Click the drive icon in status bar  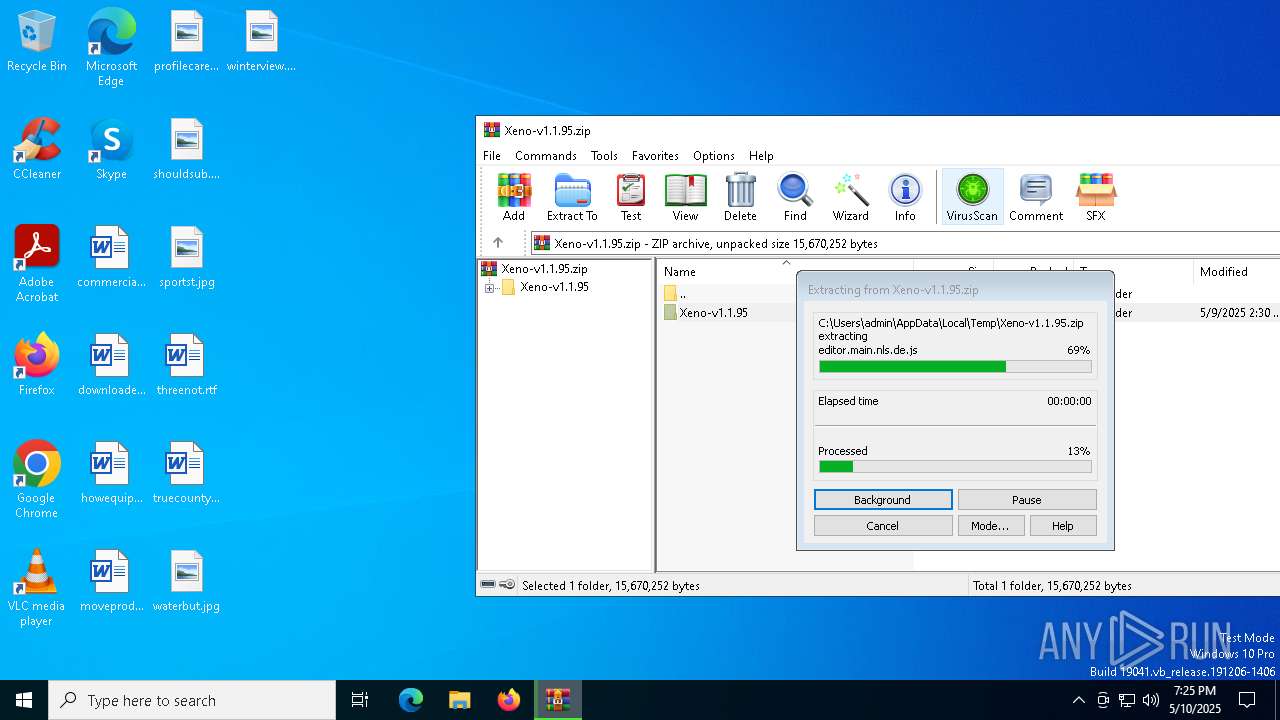tap(488, 585)
